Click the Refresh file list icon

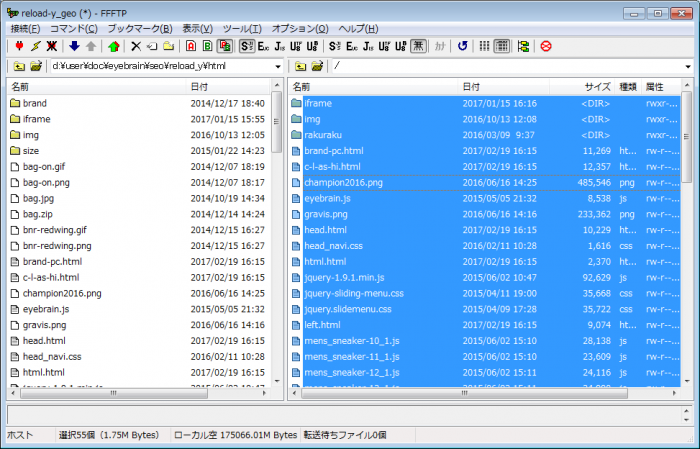[x=462, y=46]
